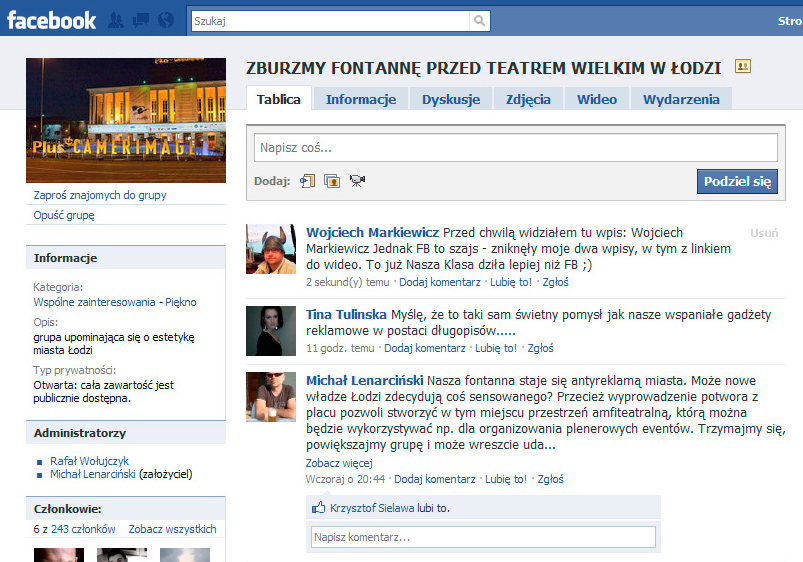Switch to the Tablica tab
Image resolution: width=803 pixels, height=562 pixels.
point(279,99)
